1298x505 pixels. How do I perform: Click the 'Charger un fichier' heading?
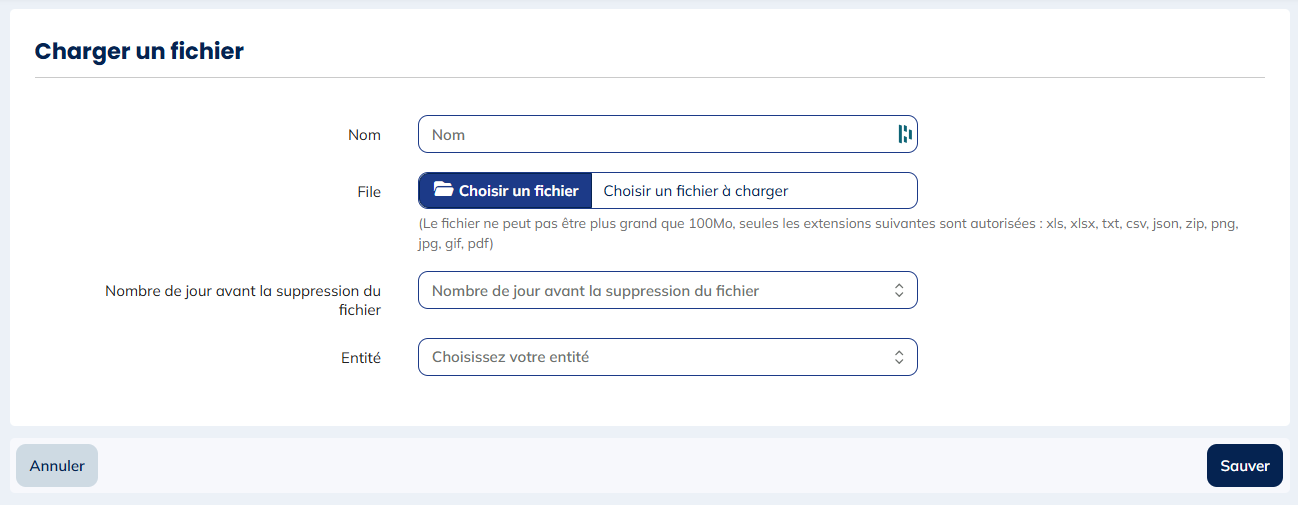click(x=139, y=51)
